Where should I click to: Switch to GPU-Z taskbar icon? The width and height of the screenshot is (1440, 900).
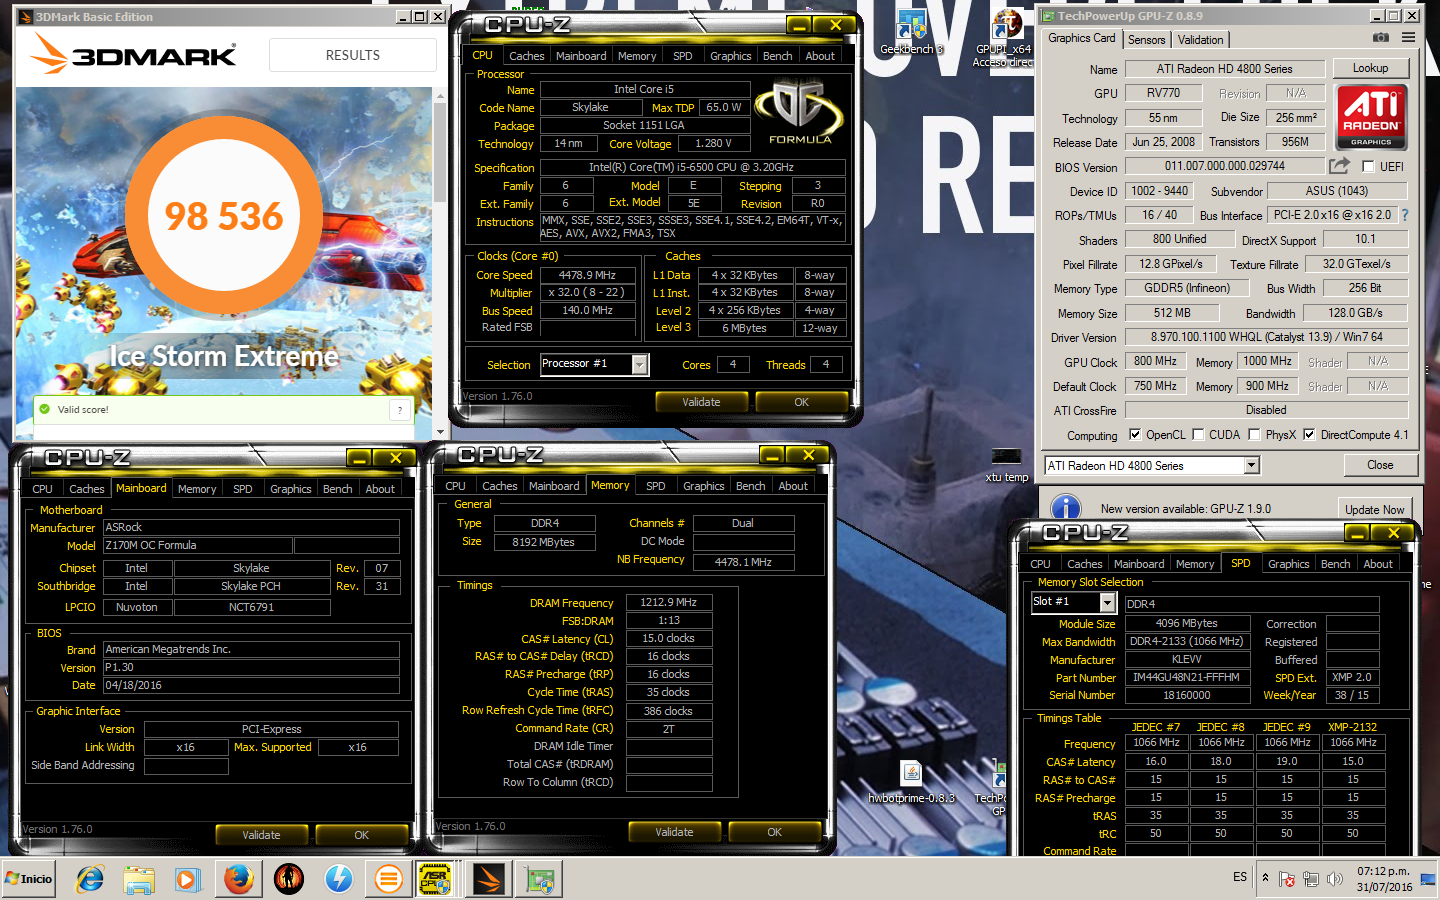tap(541, 880)
